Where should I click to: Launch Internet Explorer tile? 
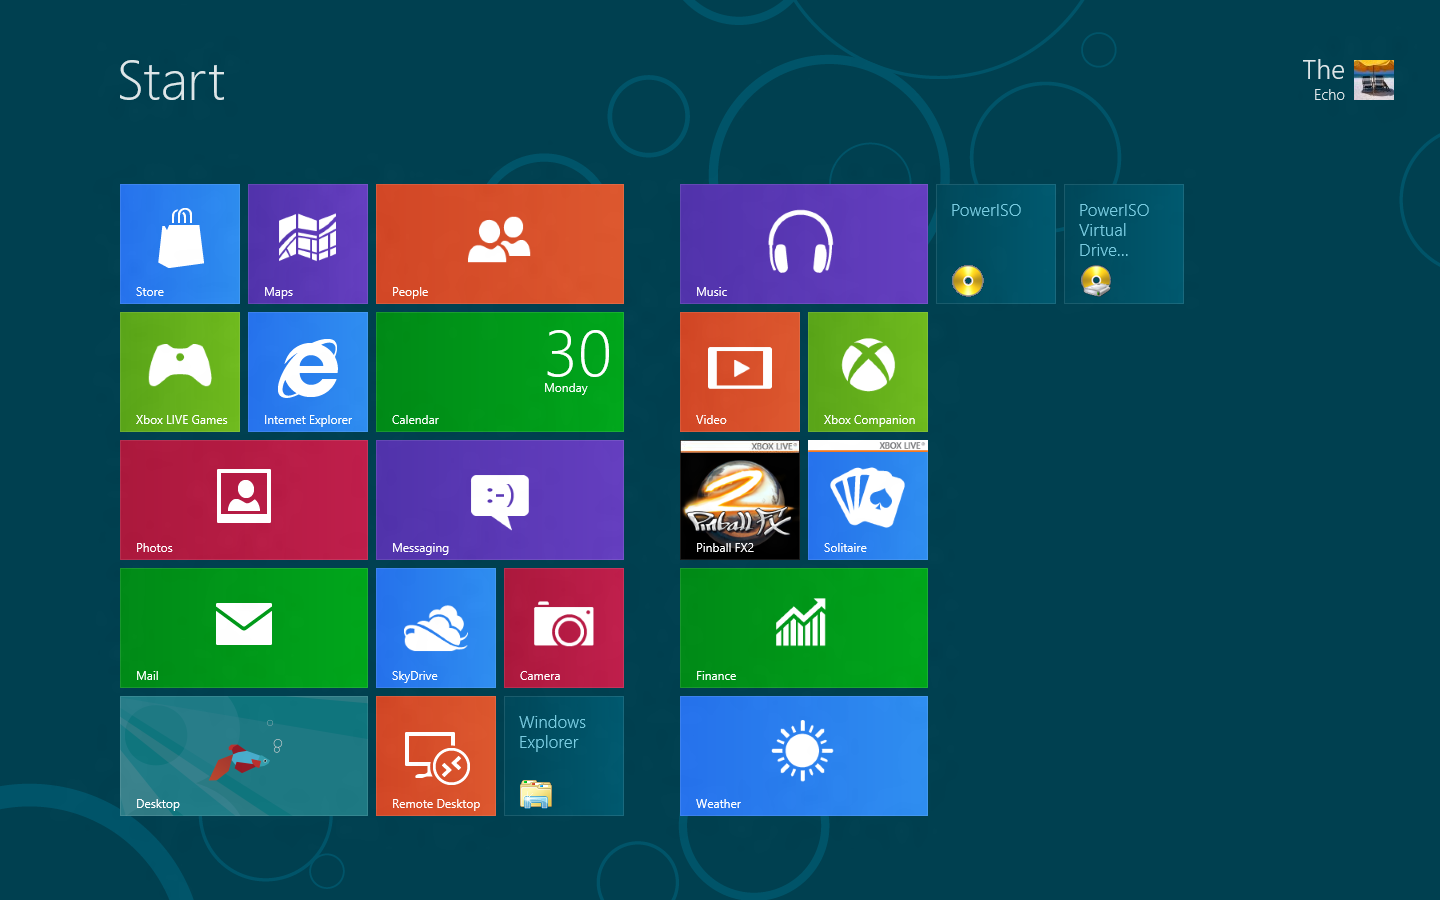(x=308, y=372)
